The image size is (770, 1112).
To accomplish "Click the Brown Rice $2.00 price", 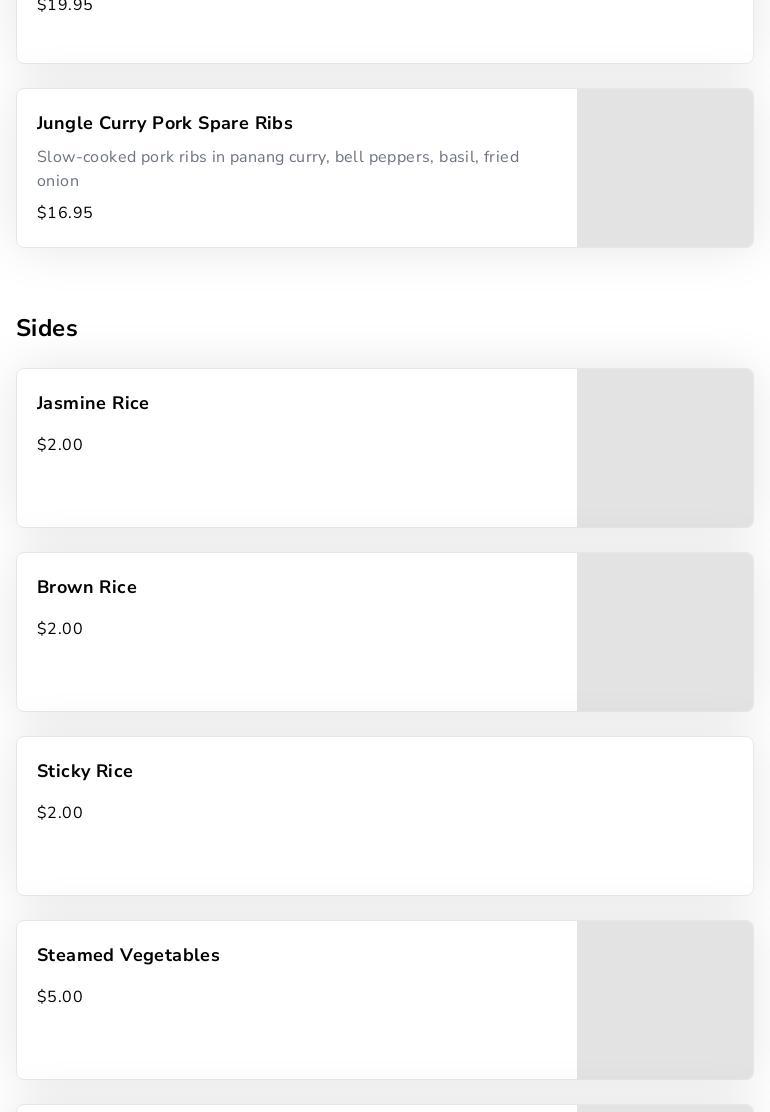I will [60, 629].
